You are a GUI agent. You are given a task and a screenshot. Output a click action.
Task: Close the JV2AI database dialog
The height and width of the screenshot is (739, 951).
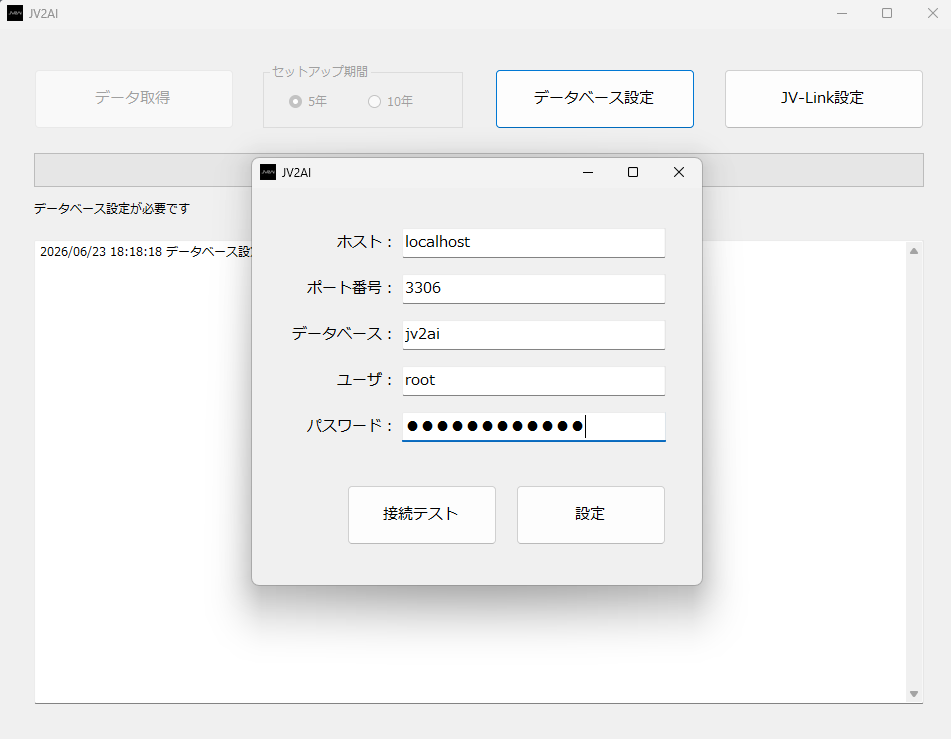tap(679, 172)
